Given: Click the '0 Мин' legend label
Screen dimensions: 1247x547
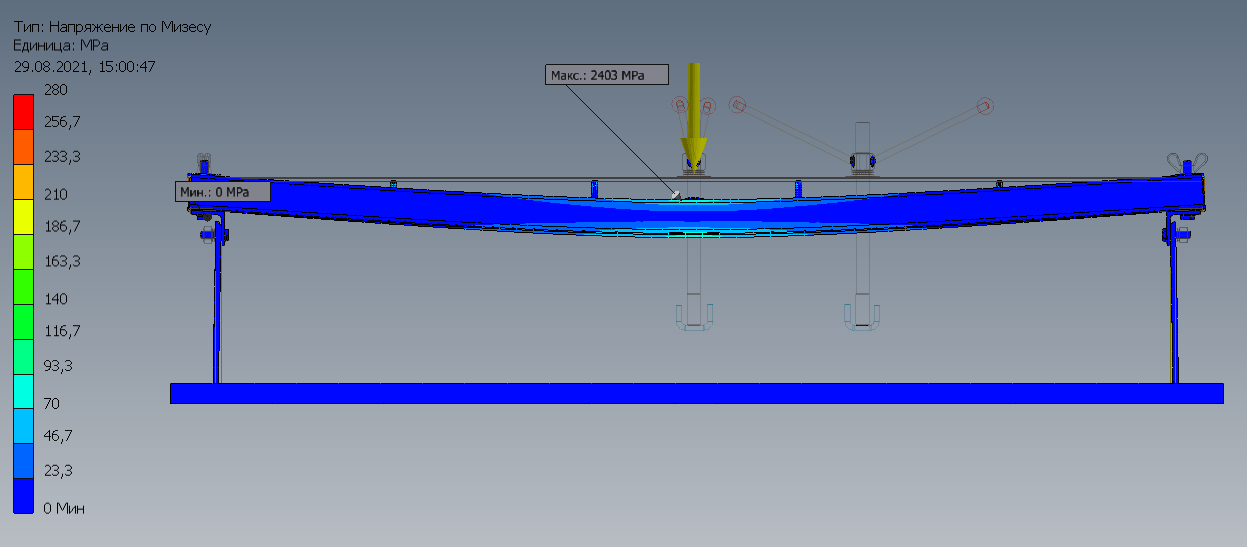Looking at the screenshot, I should tap(64, 509).
